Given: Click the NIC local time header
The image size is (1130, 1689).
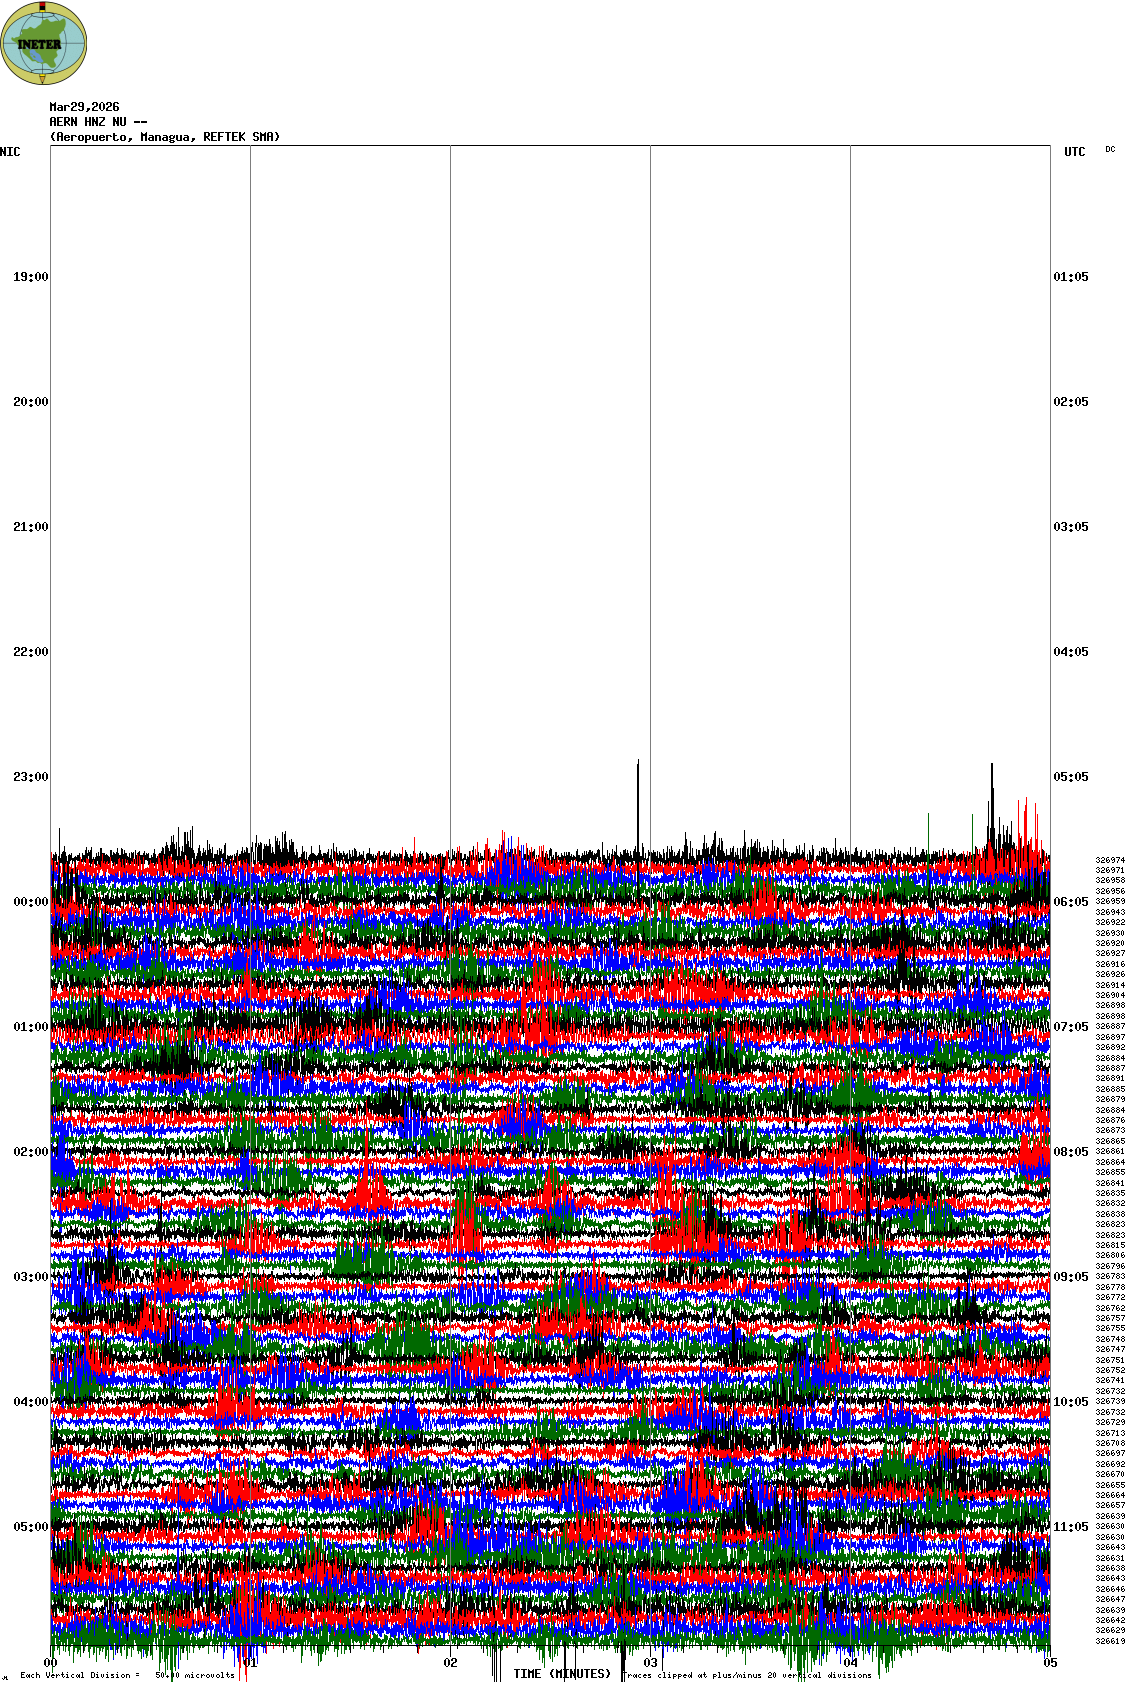Looking at the screenshot, I should pos(10,152).
